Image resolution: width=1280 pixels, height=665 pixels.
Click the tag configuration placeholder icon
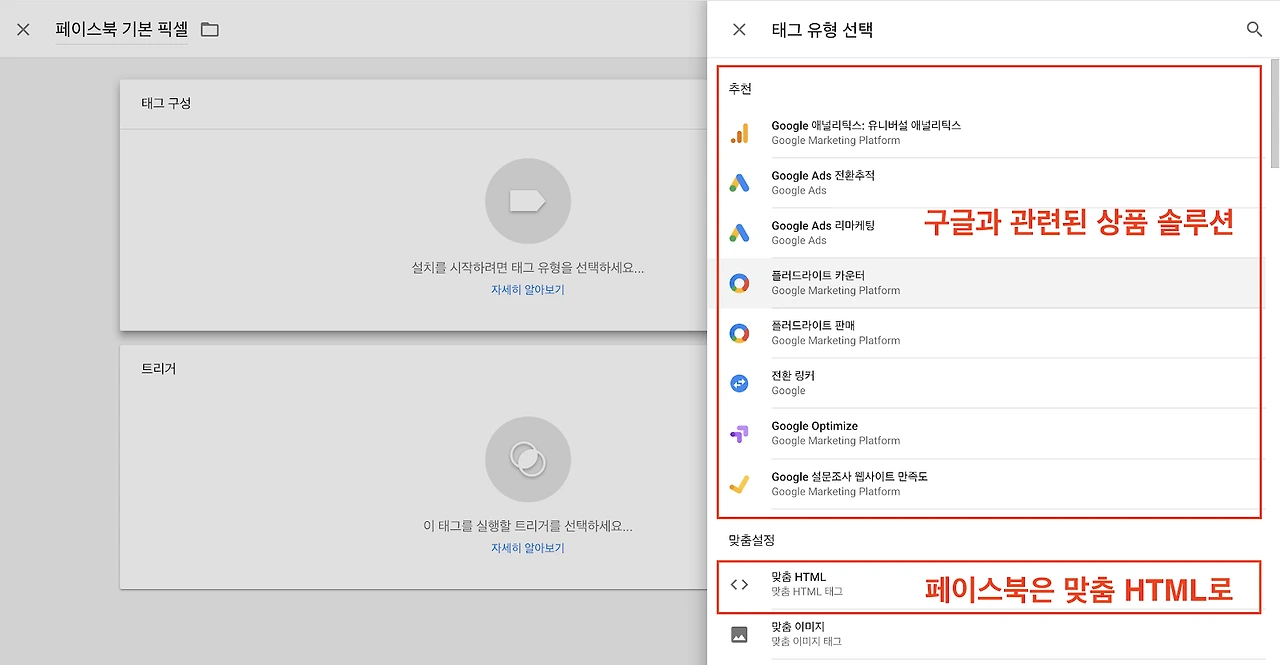pyautogui.click(x=527, y=201)
